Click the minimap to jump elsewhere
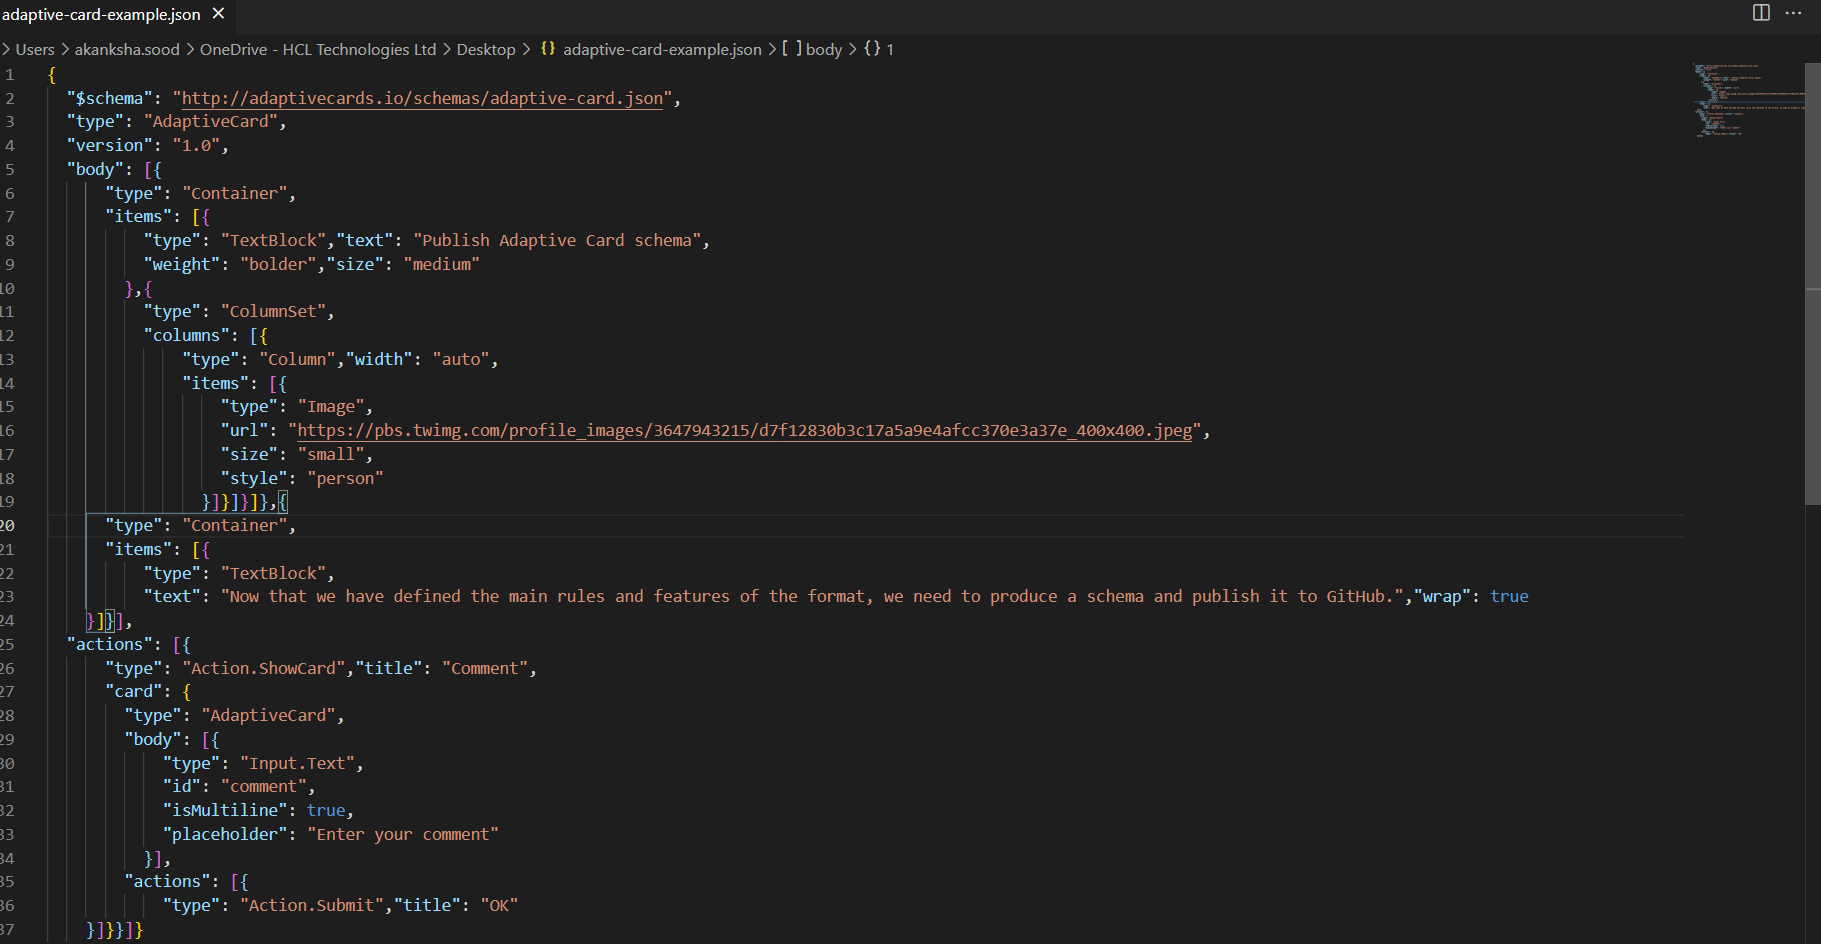Screen dimensions: 1821x944 1745,100
